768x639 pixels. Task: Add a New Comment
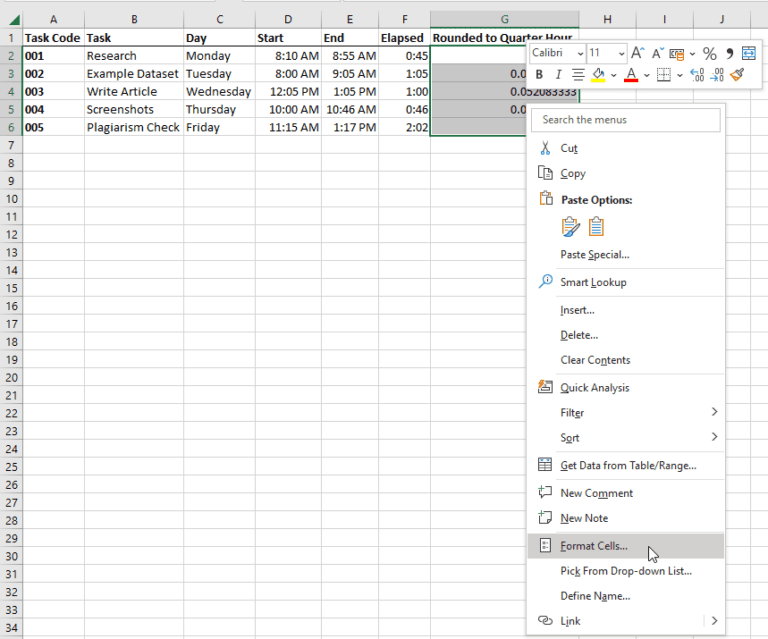click(625, 493)
